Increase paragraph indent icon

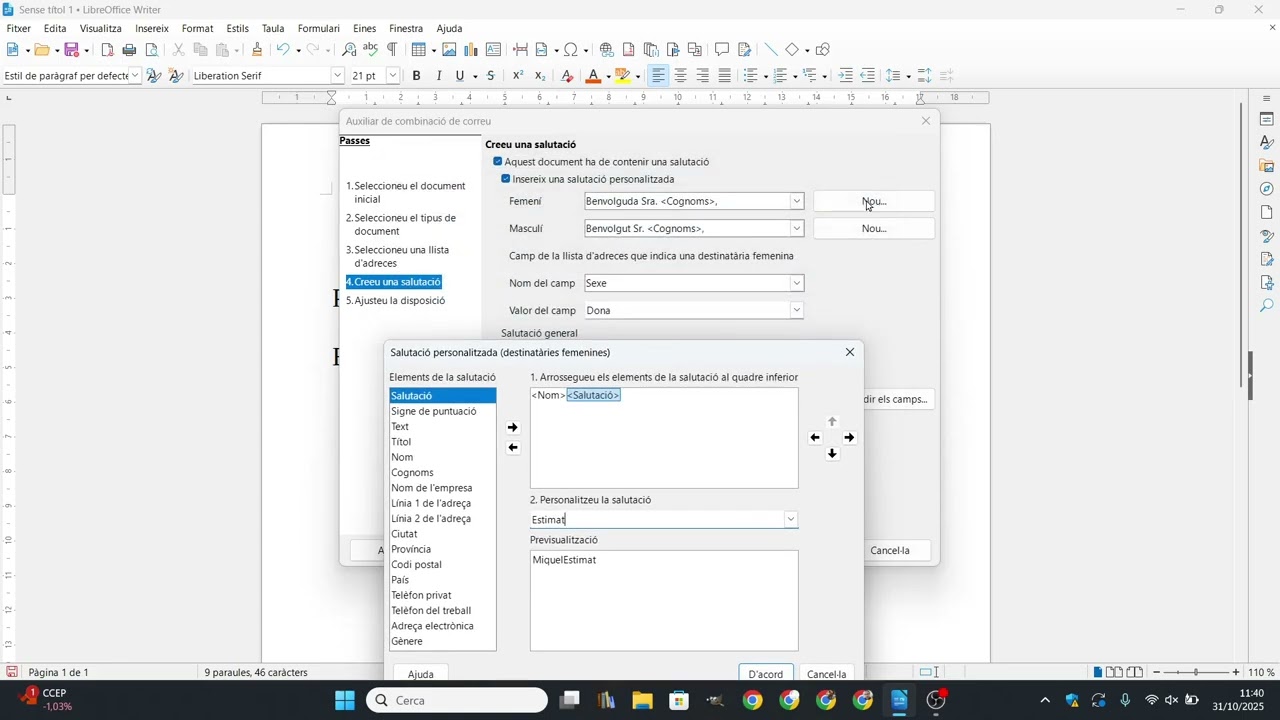click(x=846, y=76)
